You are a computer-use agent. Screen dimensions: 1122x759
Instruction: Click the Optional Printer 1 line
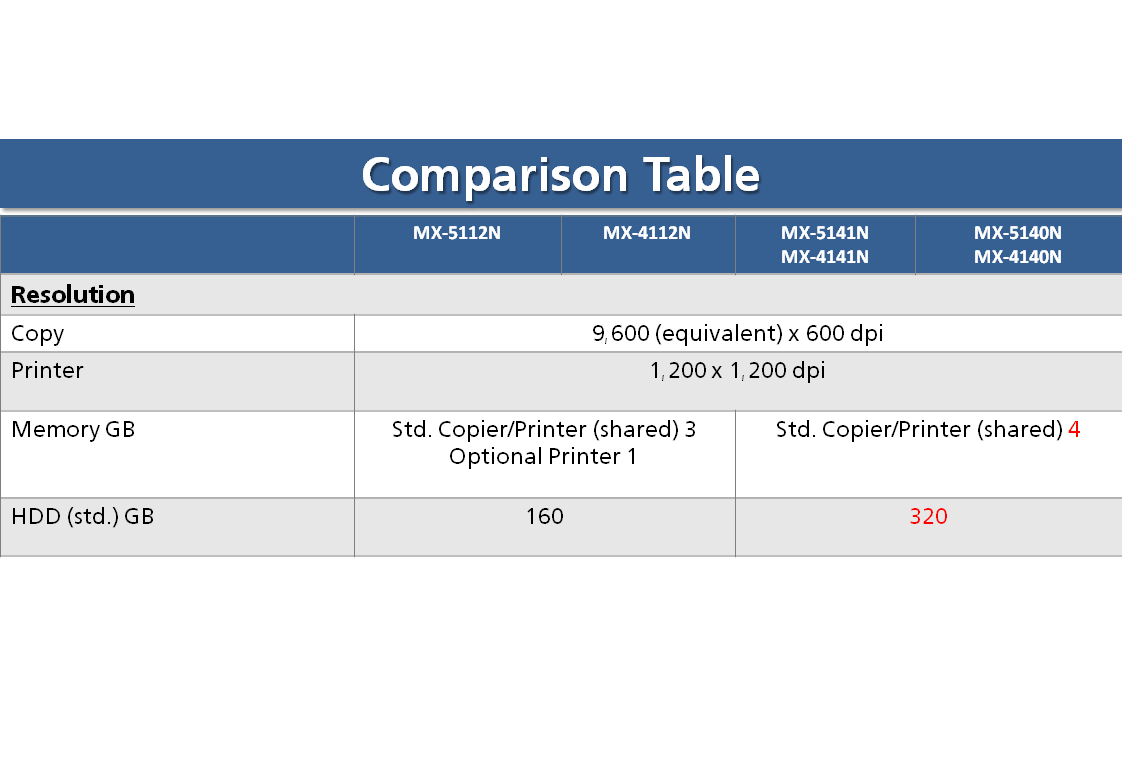click(543, 457)
